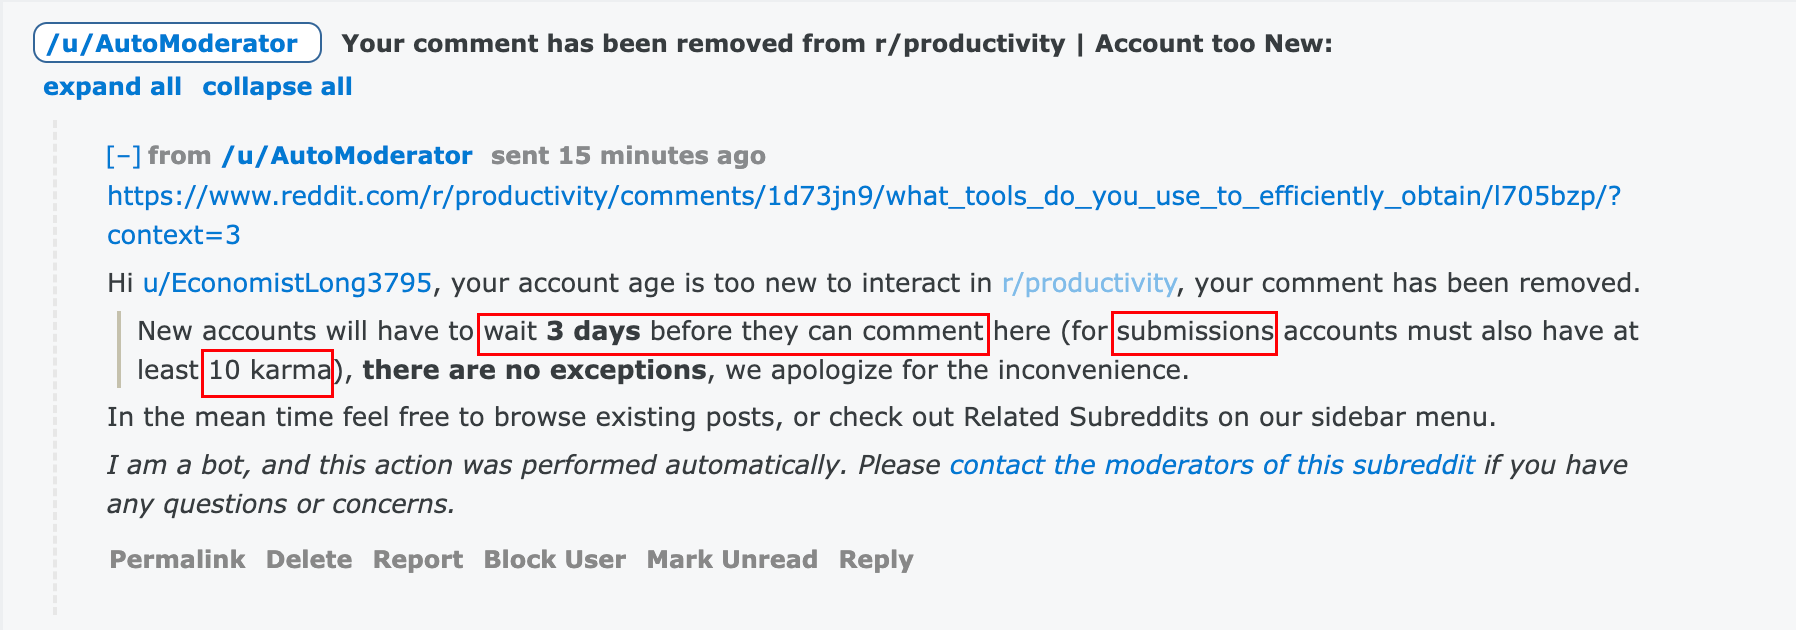Click the collapse all link
Image resolution: width=1796 pixels, height=630 pixels.
pyautogui.click(x=277, y=87)
